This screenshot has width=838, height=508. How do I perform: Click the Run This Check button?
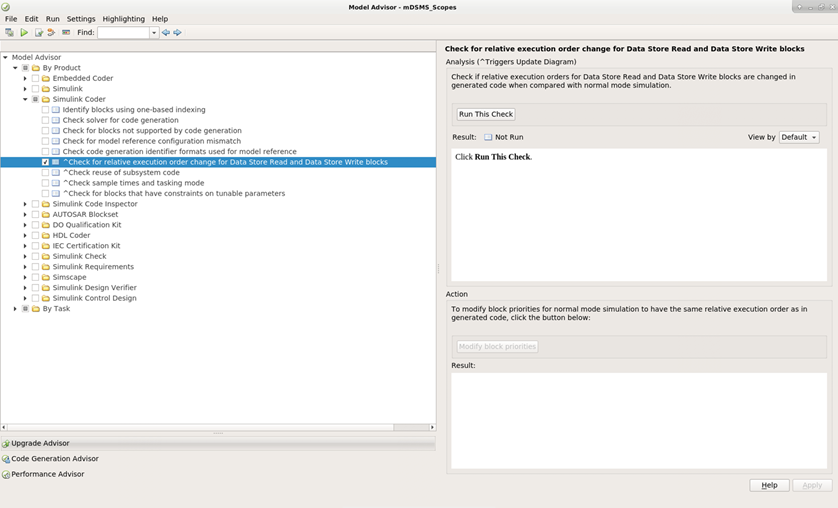click(x=486, y=114)
